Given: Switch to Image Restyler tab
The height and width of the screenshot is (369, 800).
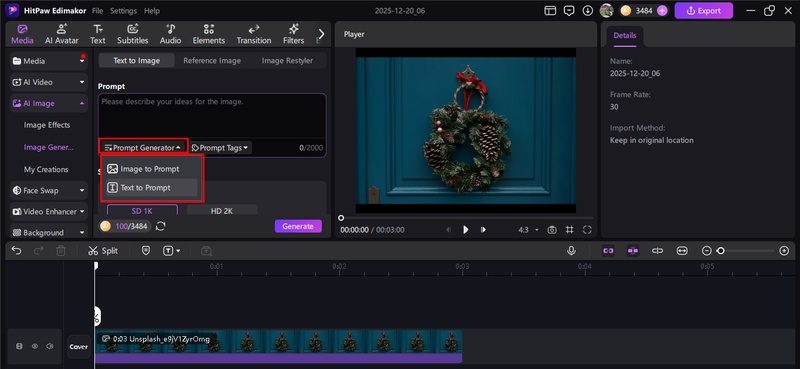Looking at the screenshot, I should [x=287, y=60].
